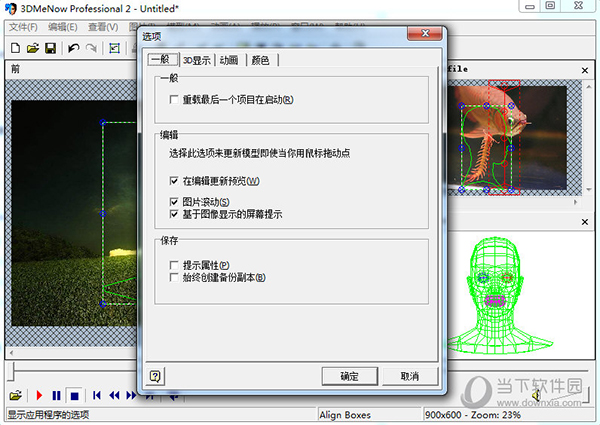This screenshot has height=425, width=600.
Task: Open the help question-mark icon in dialog
Action: (x=155, y=376)
